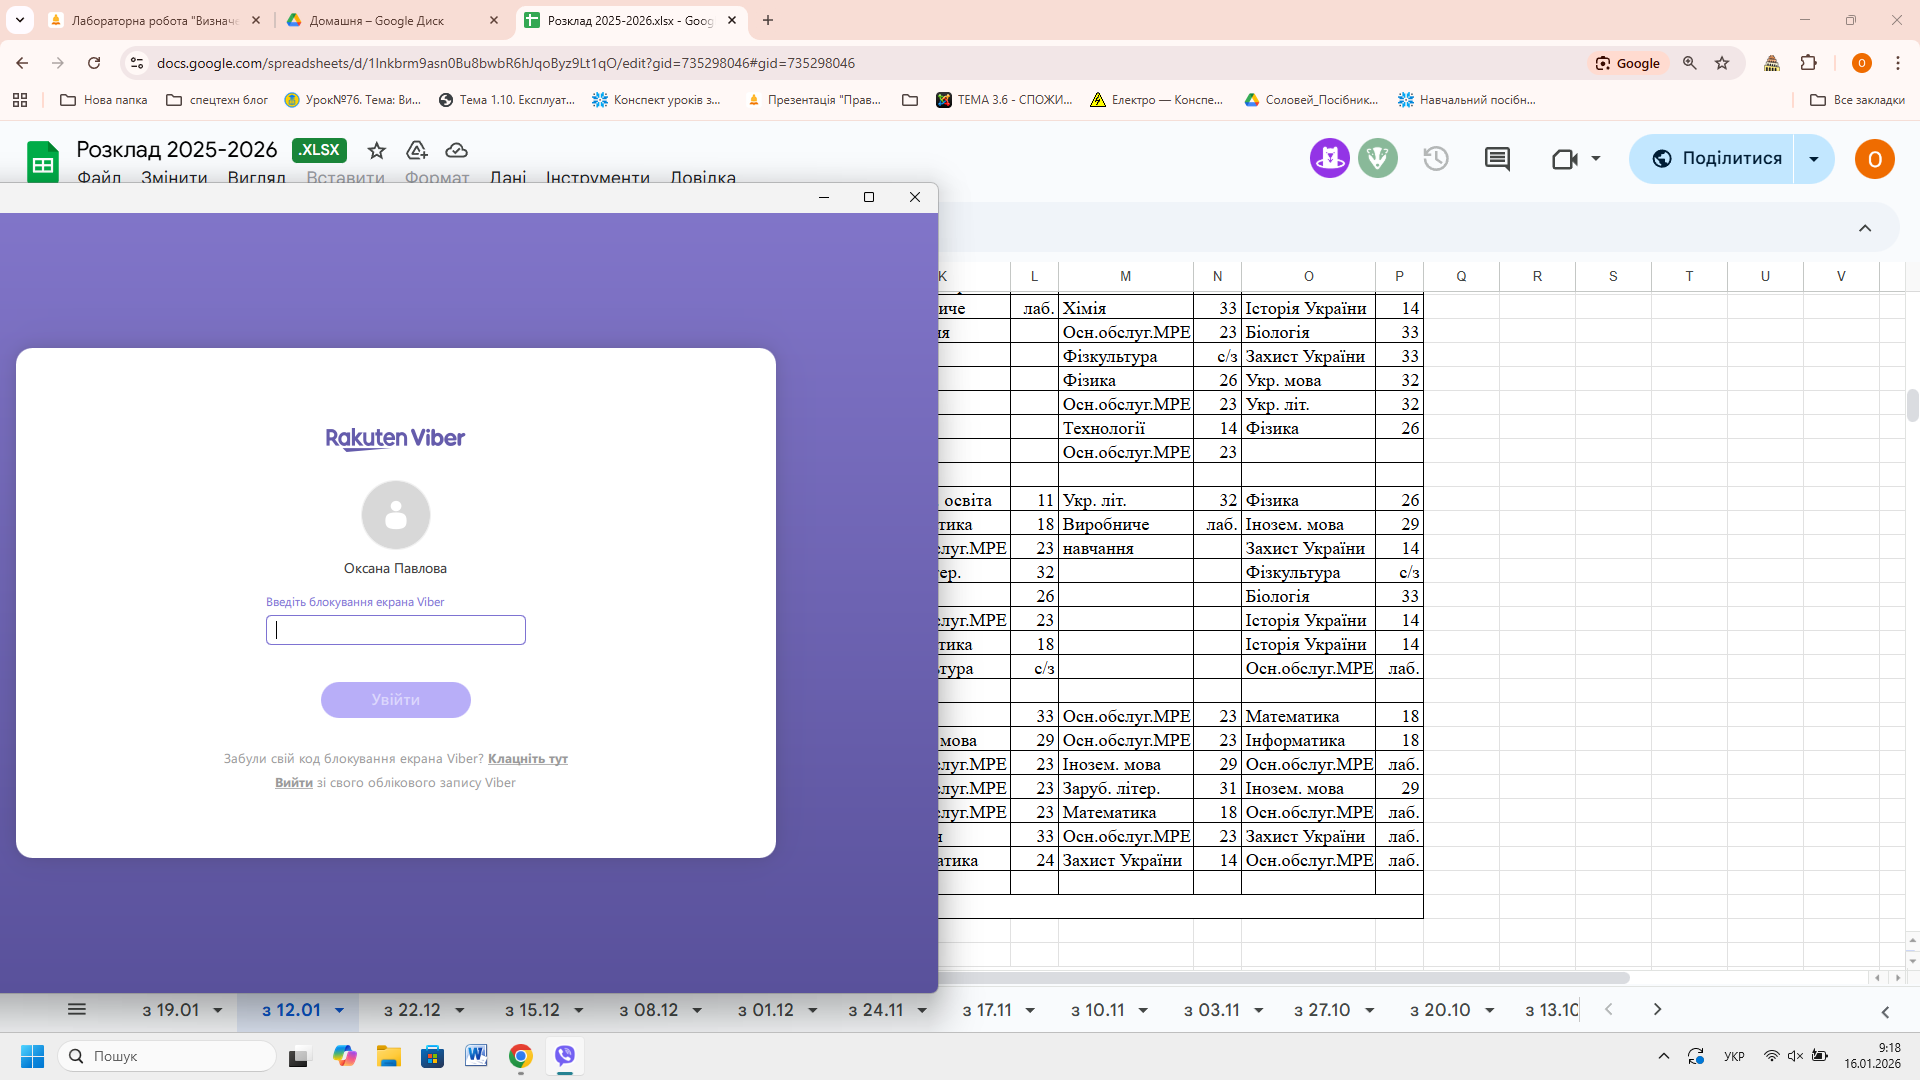
Task: Click the Google Sheets home logo
Action: click(43, 162)
